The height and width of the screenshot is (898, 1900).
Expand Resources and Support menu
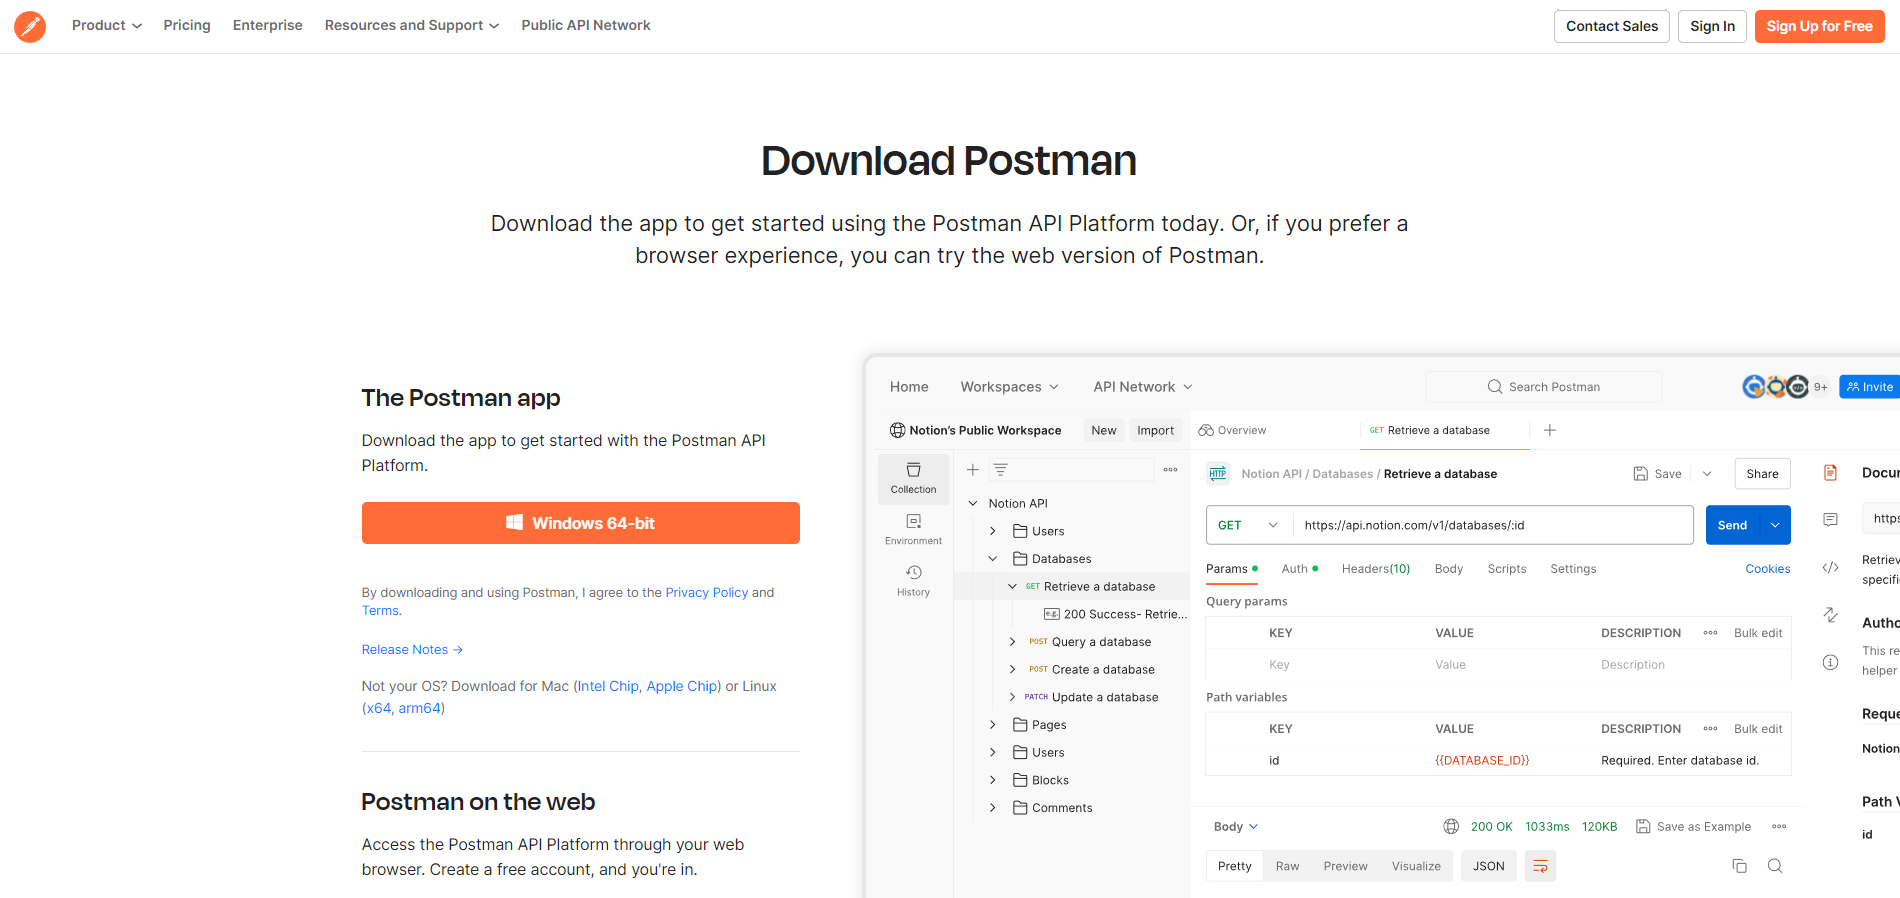411,25
